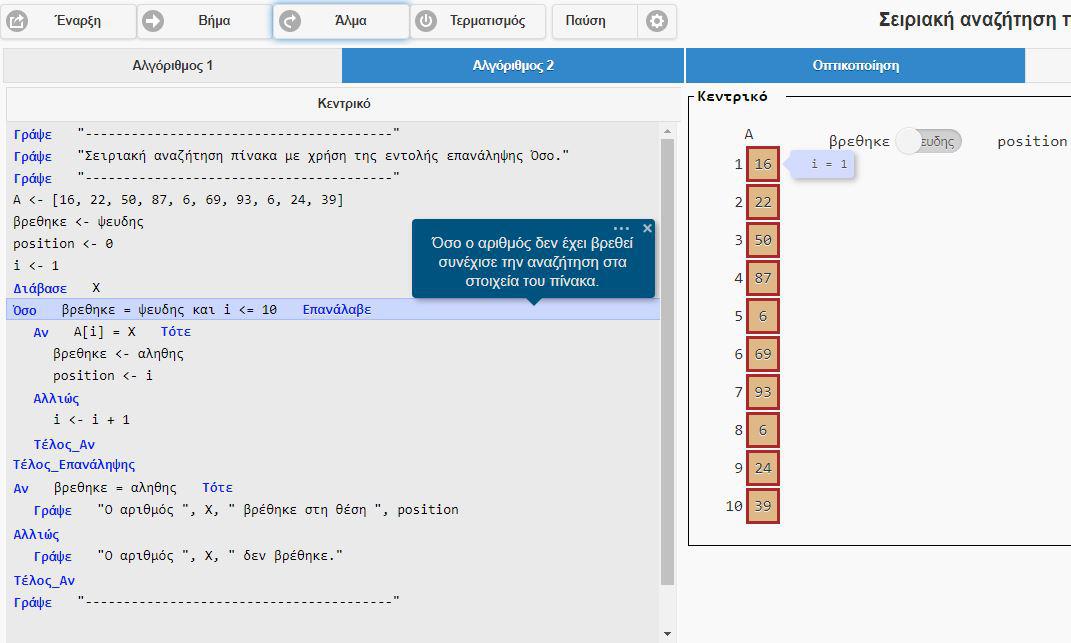Select array cell 22 at index 2
Image resolution: width=1071 pixels, height=643 pixels.
[763, 202]
